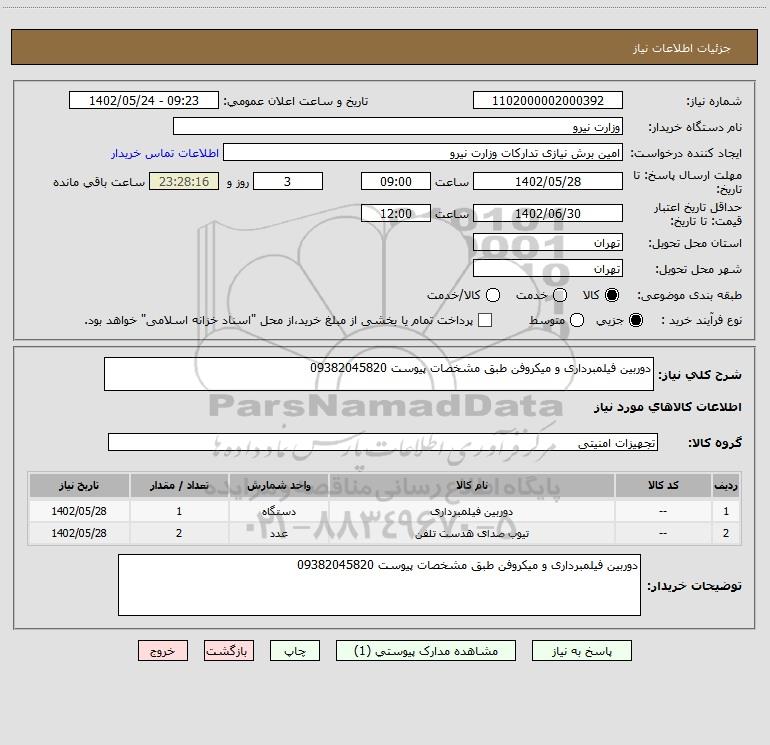Viewport: 770px width, 745px height.
Task: Click the تاریخ نیاز column header
Action: point(79,485)
